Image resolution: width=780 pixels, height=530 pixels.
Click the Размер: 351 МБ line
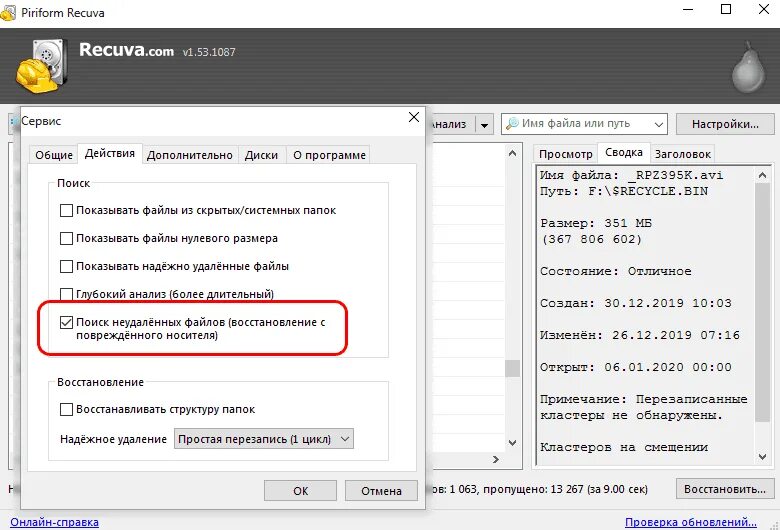[596, 223]
